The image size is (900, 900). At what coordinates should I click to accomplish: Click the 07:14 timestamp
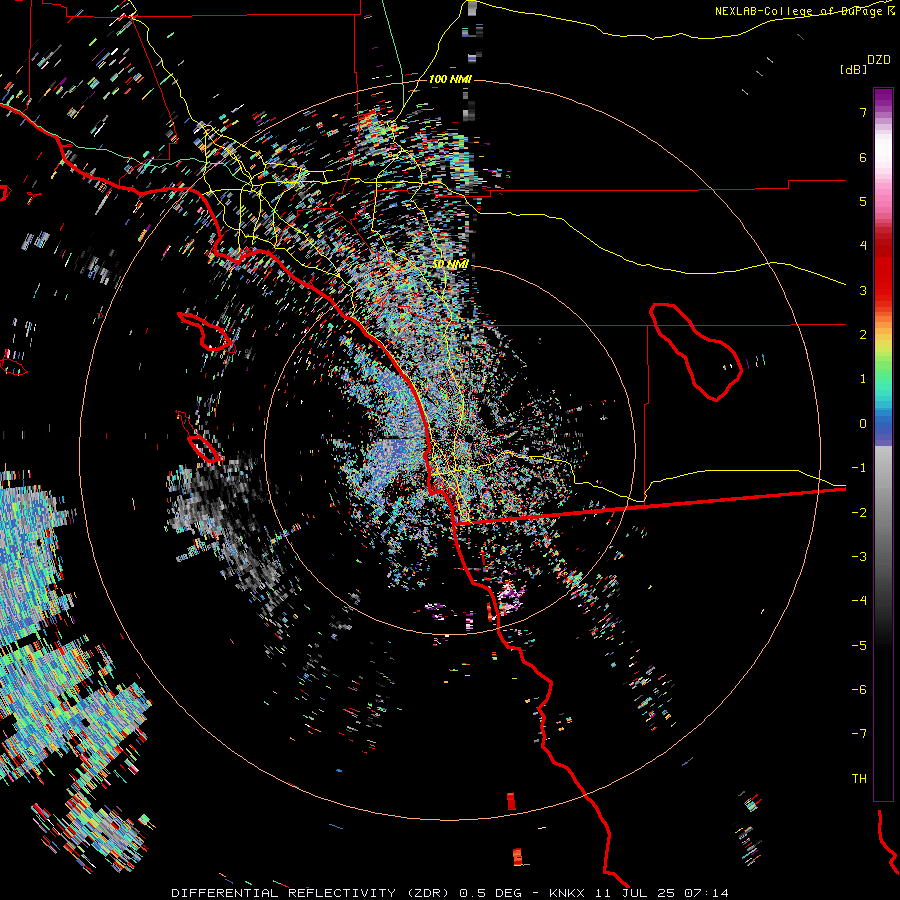[x=707, y=893]
